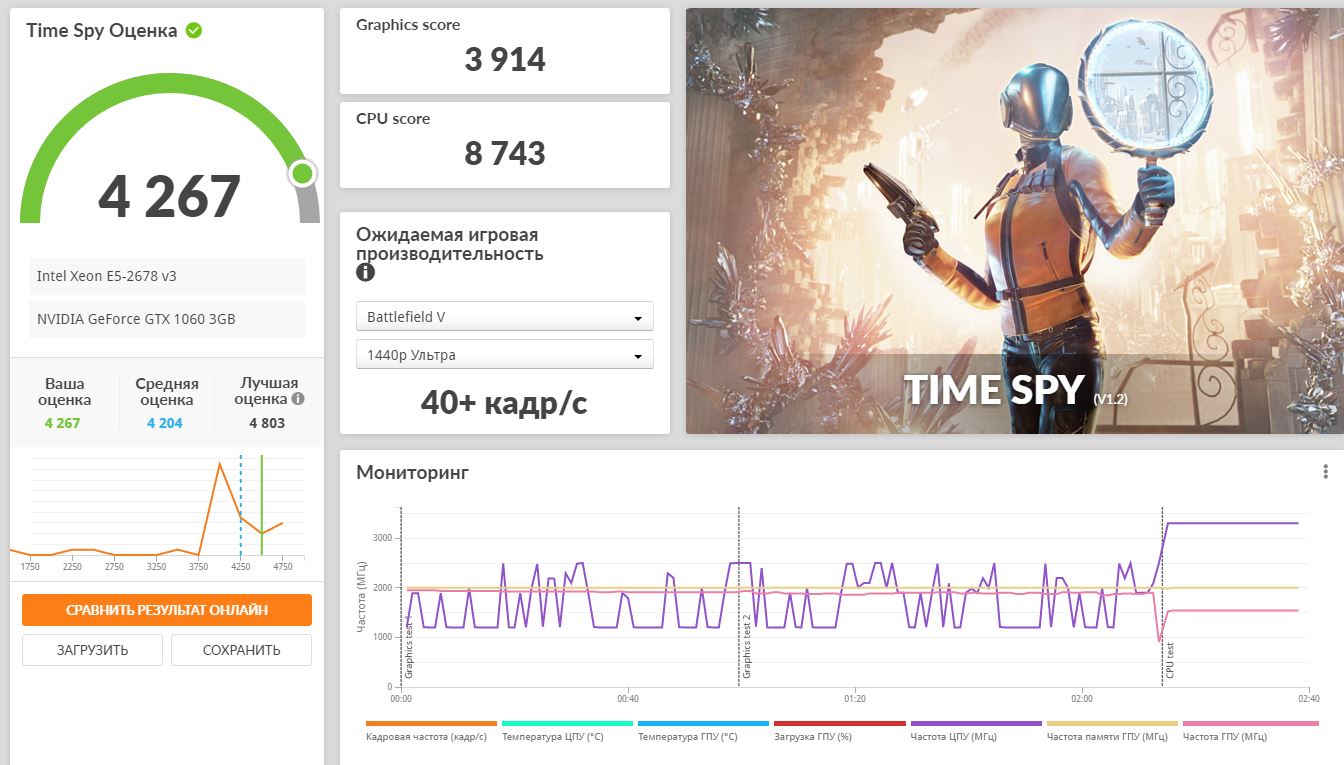Click NVIDIA GeForce GTX 1060 3GB entry
The height and width of the screenshot is (765, 1344).
(x=167, y=319)
